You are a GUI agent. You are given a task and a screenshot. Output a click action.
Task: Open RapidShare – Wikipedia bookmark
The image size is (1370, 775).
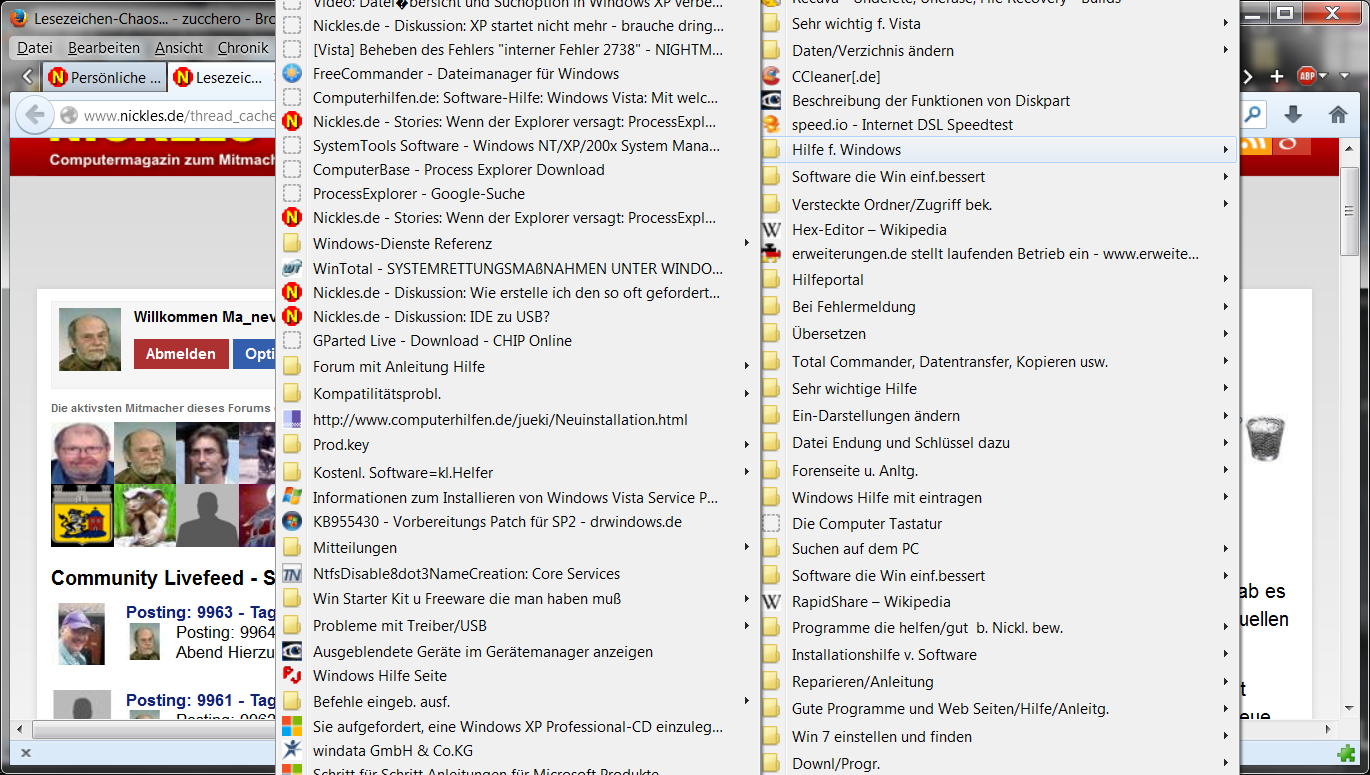1000,602
